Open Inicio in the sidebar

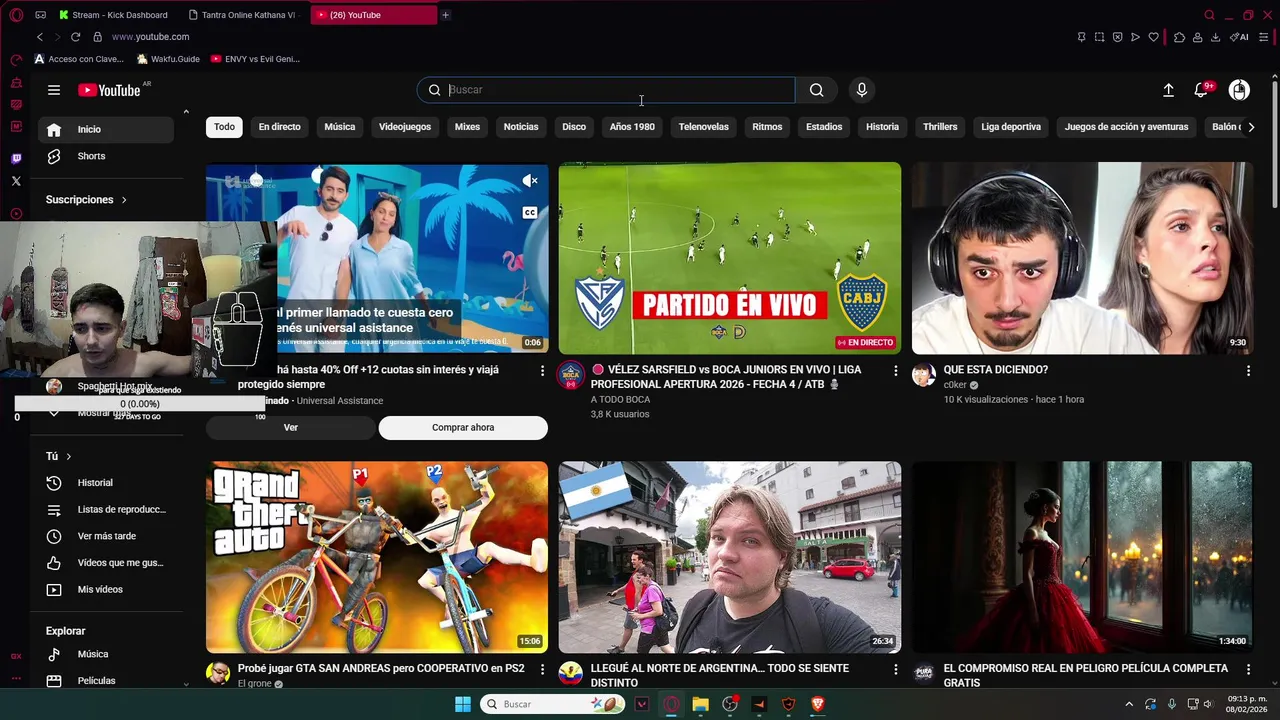point(106,130)
